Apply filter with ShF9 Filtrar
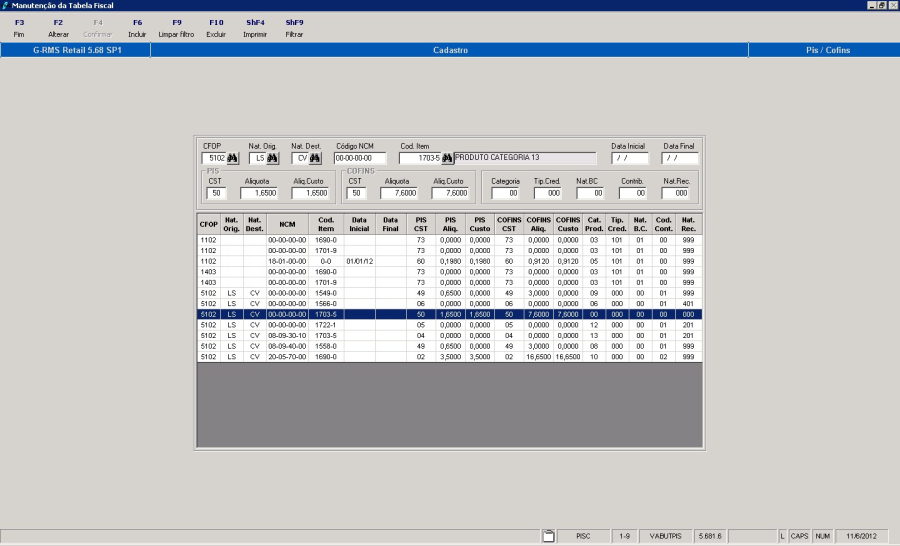Image resolution: width=900 pixels, height=546 pixels. (x=294, y=28)
